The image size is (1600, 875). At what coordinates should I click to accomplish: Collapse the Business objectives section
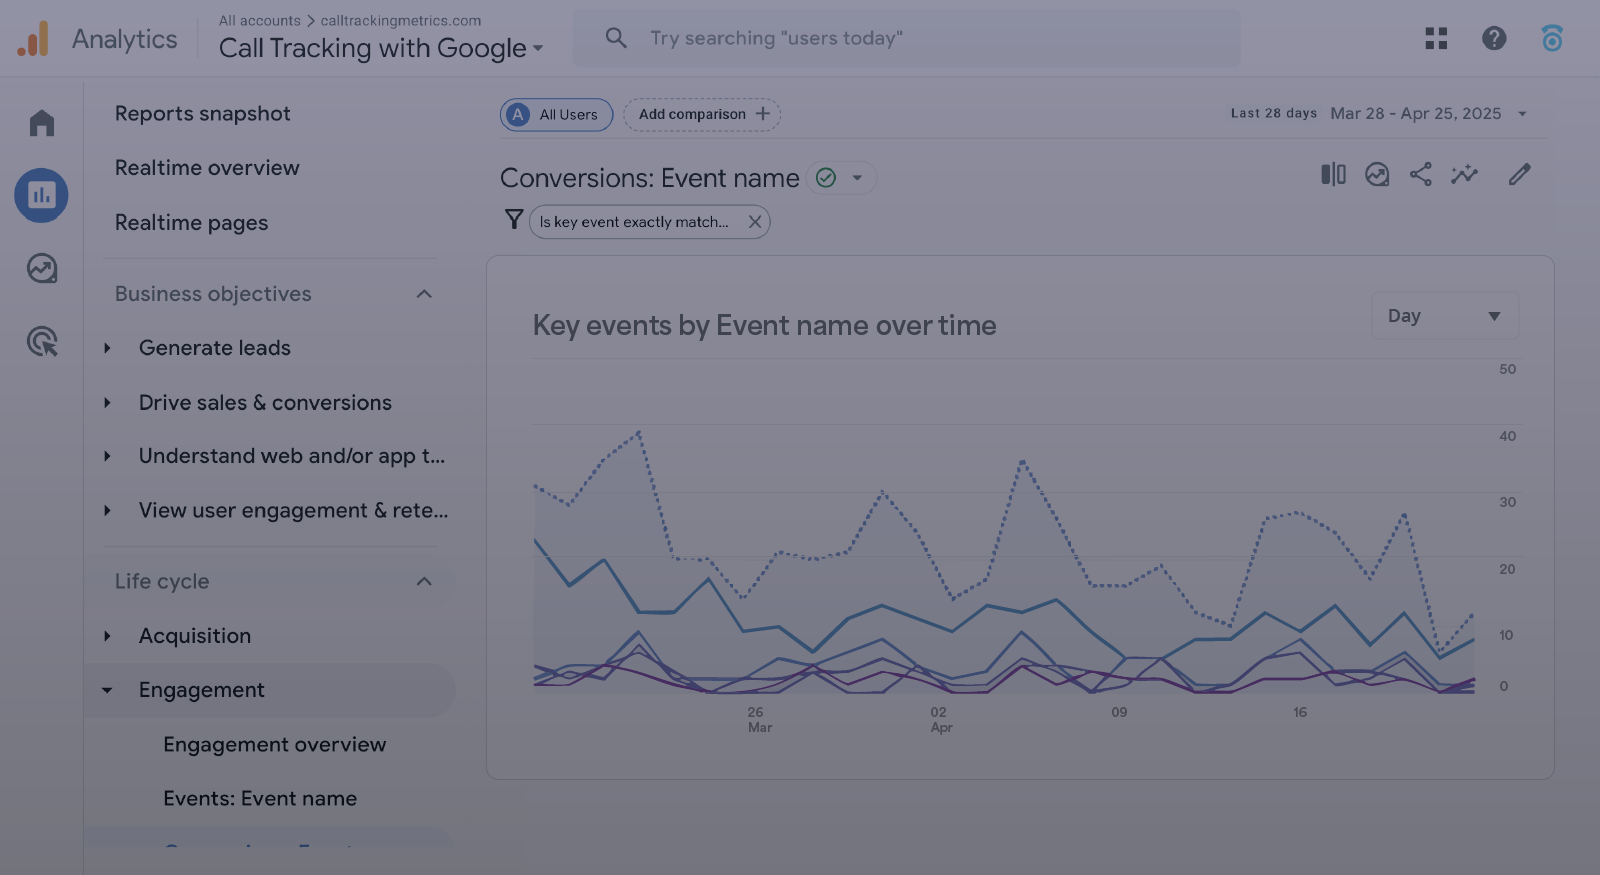424,294
